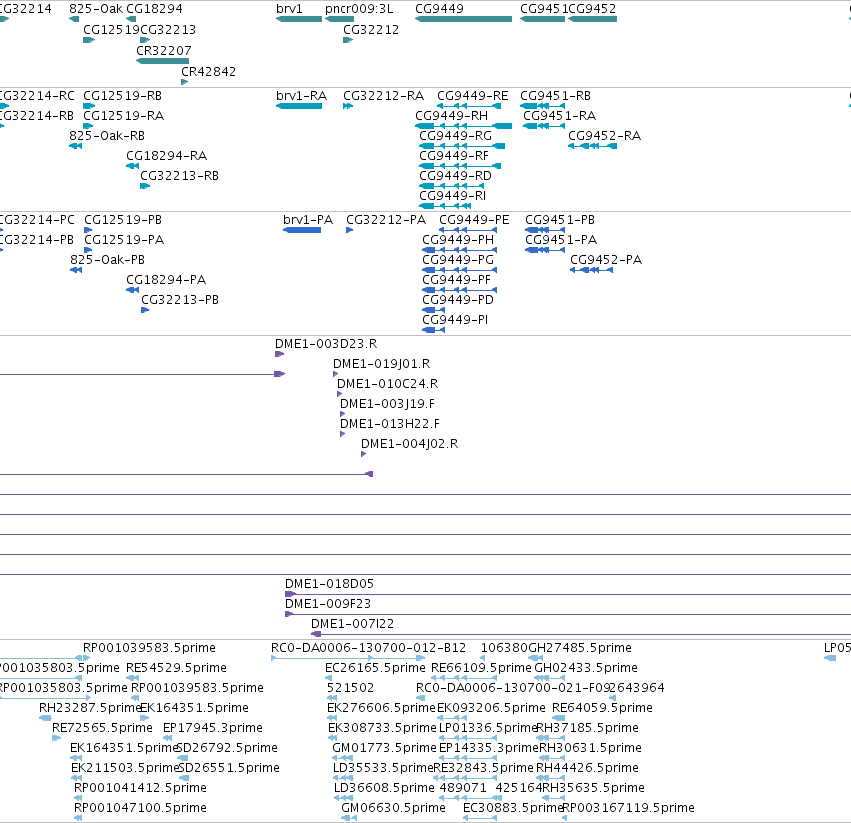Click GM06630.5prime EST label

click(393, 808)
